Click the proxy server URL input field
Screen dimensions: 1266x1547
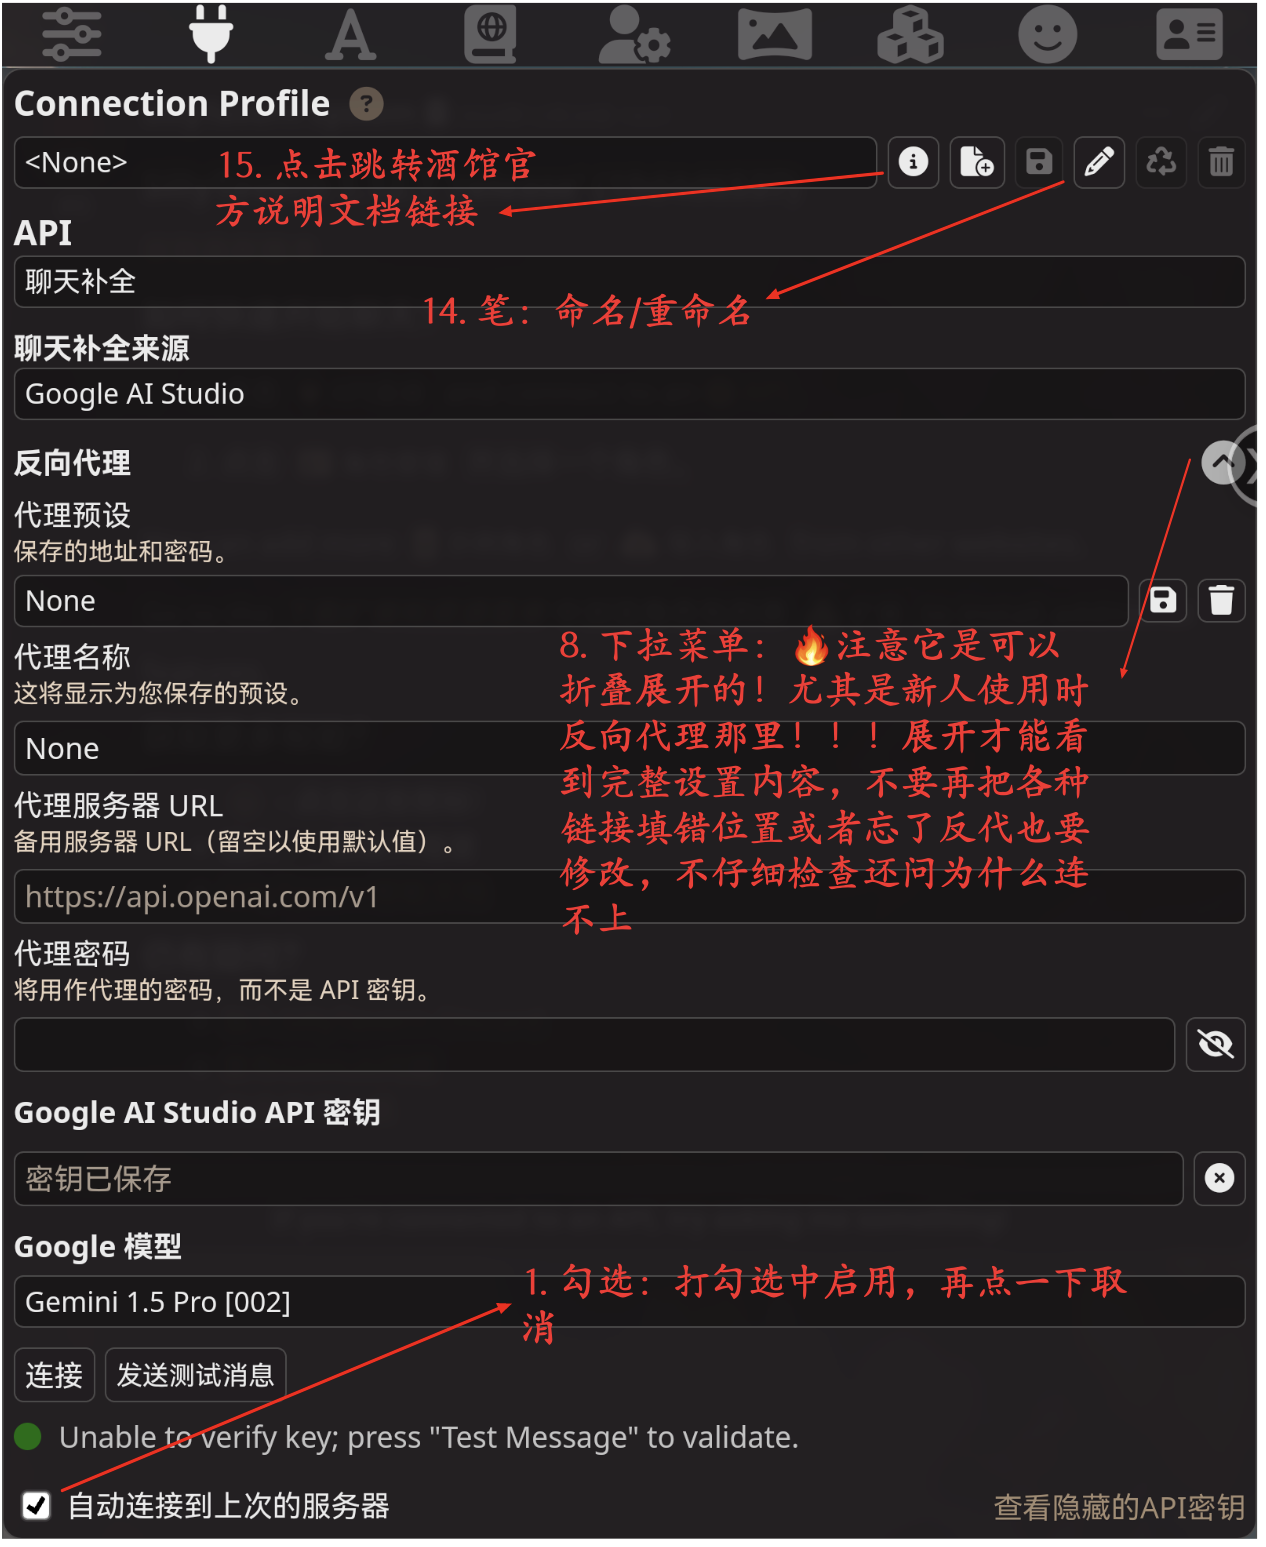click(629, 897)
